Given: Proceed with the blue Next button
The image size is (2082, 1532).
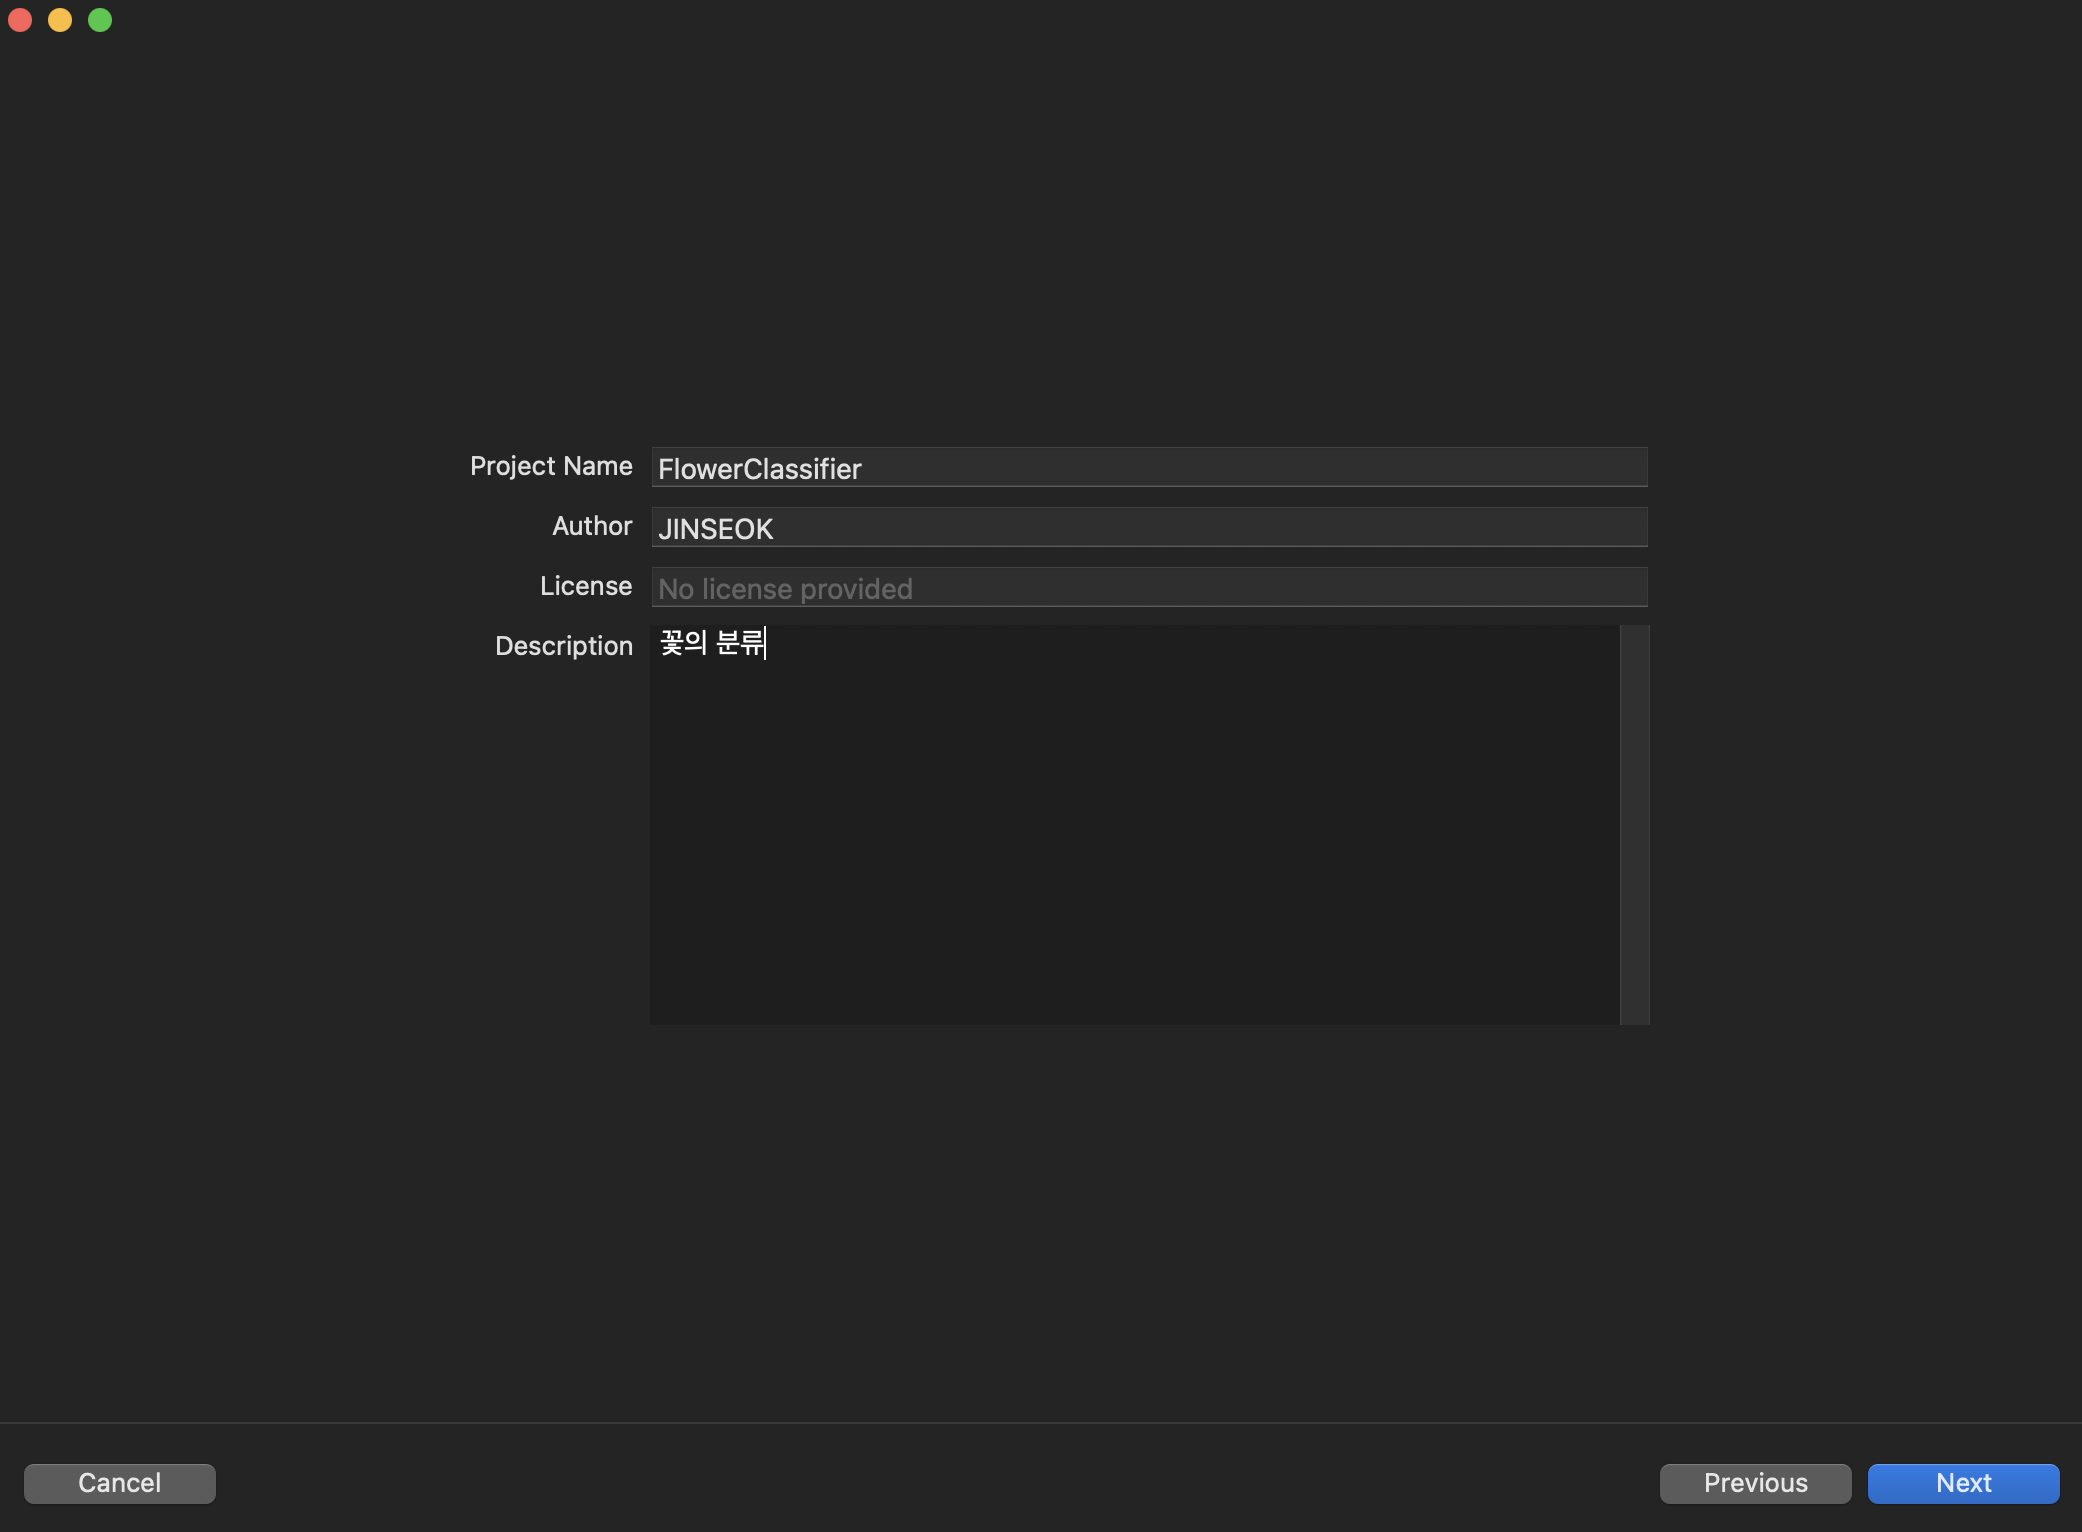Looking at the screenshot, I should point(1963,1483).
